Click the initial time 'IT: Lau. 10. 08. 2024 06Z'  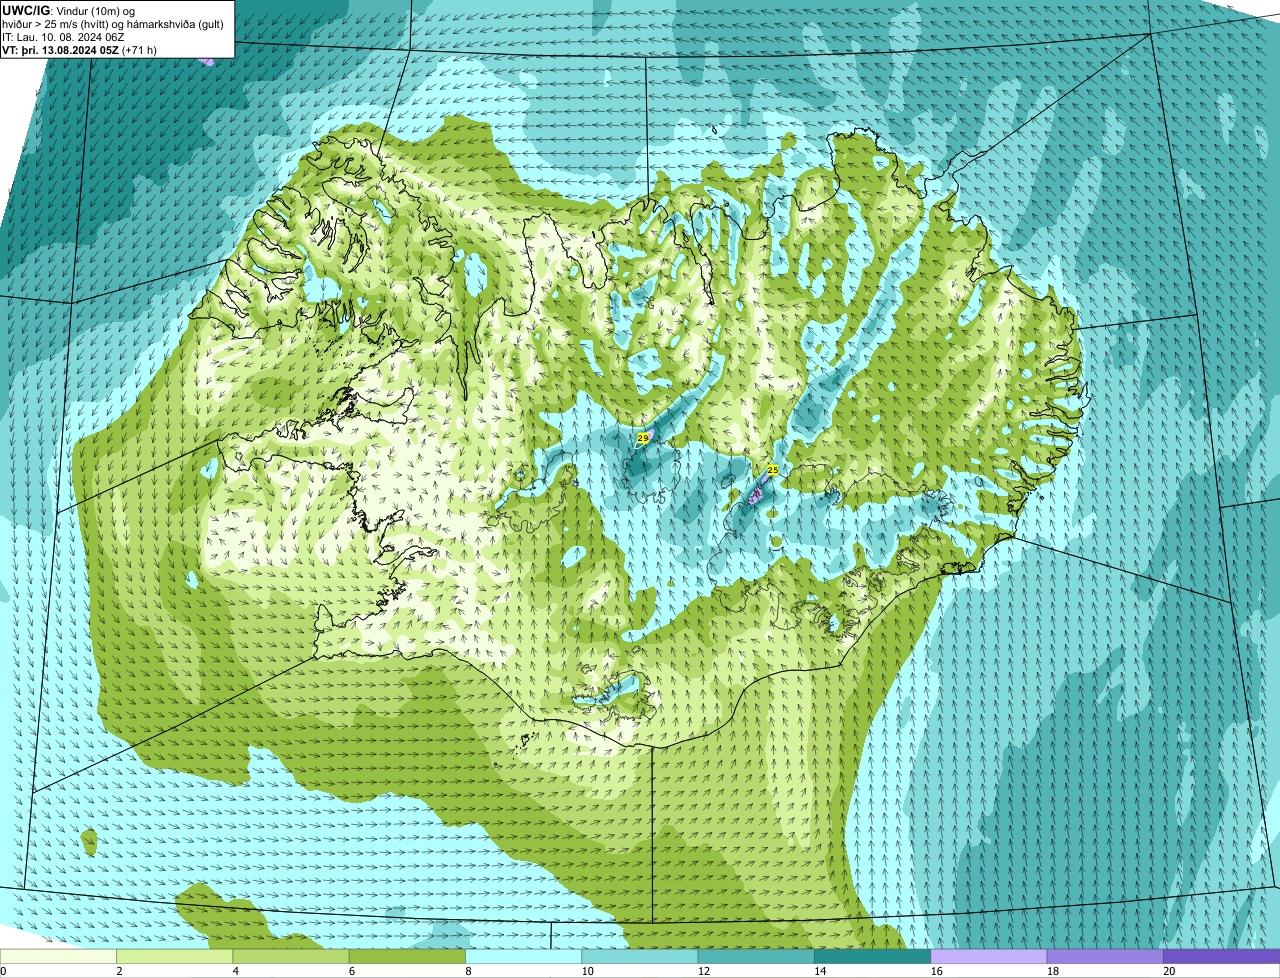click(x=63, y=37)
